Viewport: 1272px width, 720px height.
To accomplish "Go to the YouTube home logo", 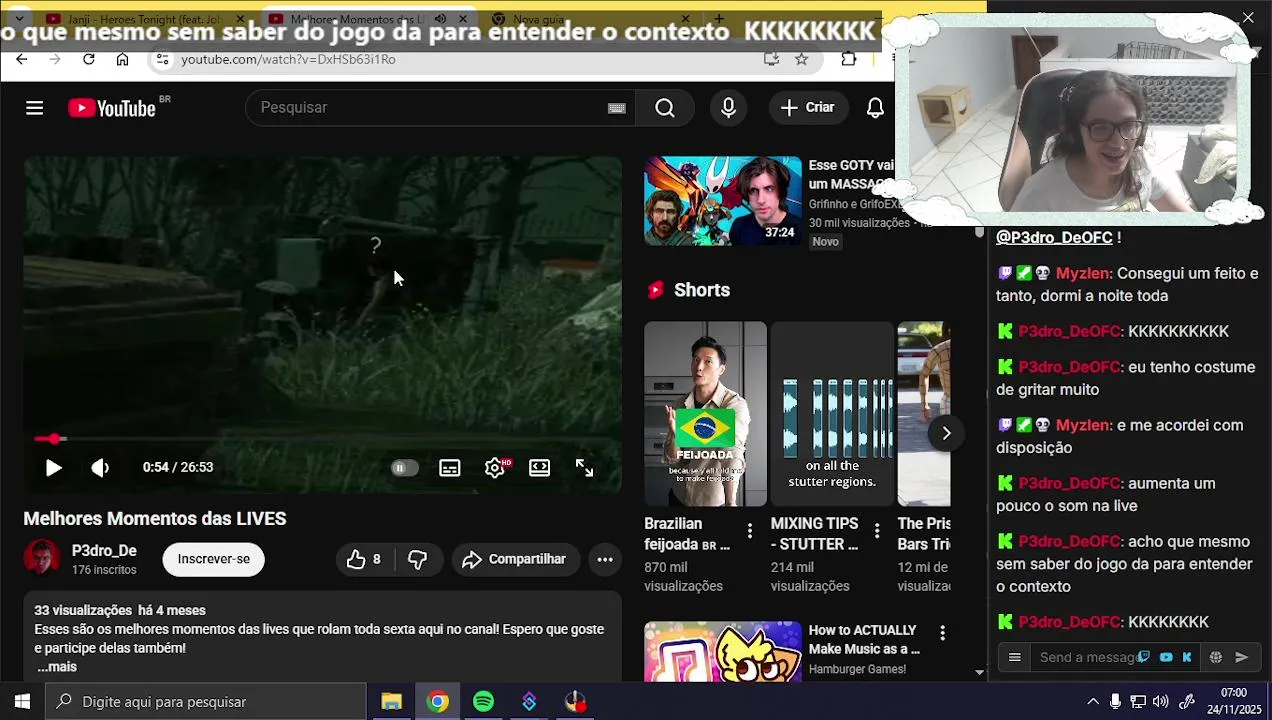I will (x=112, y=108).
